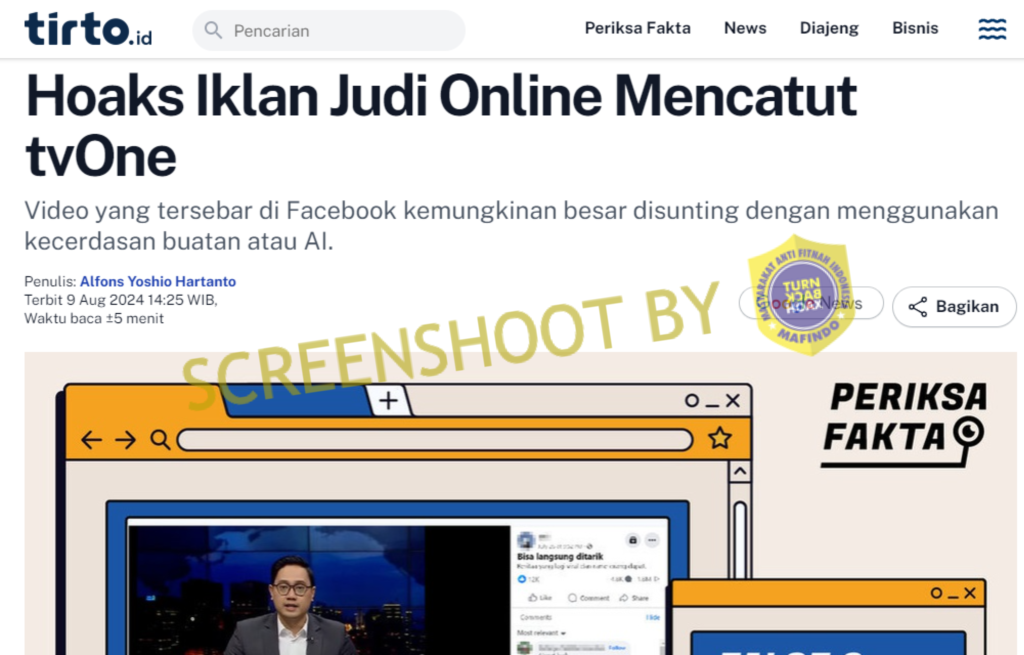Select the subtitle about the Facebook video
The width and height of the screenshot is (1024, 655).
pos(511,226)
